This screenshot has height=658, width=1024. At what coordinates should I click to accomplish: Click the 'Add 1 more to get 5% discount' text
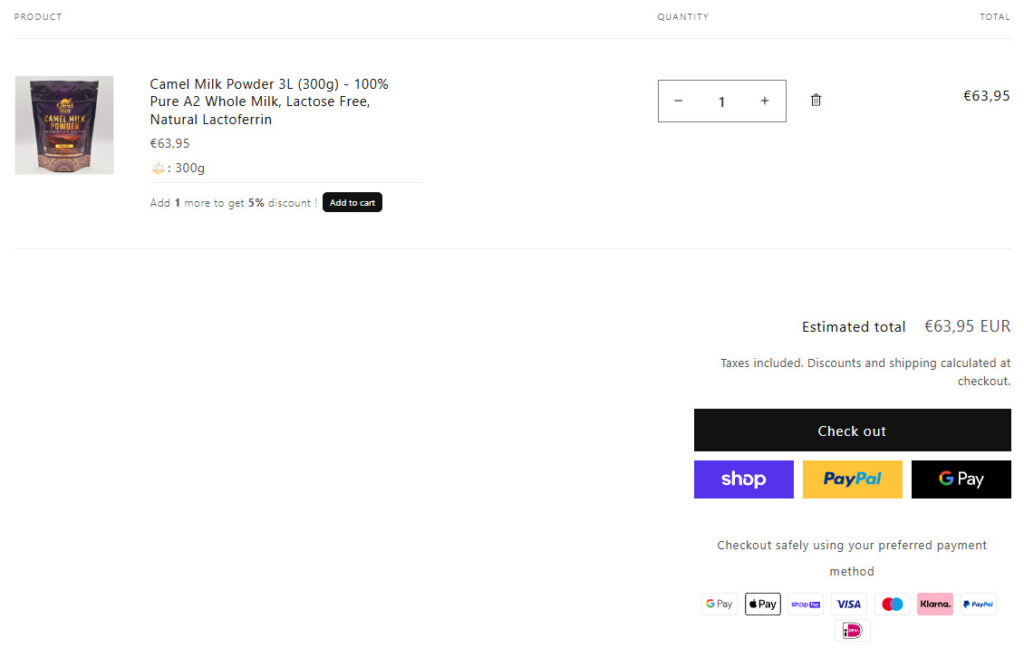coord(233,203)
